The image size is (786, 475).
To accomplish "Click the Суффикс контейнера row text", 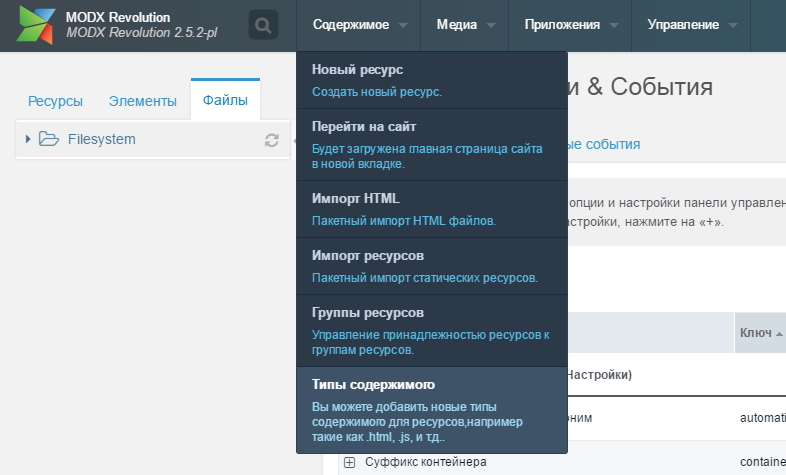I will [x=426, y=462].
